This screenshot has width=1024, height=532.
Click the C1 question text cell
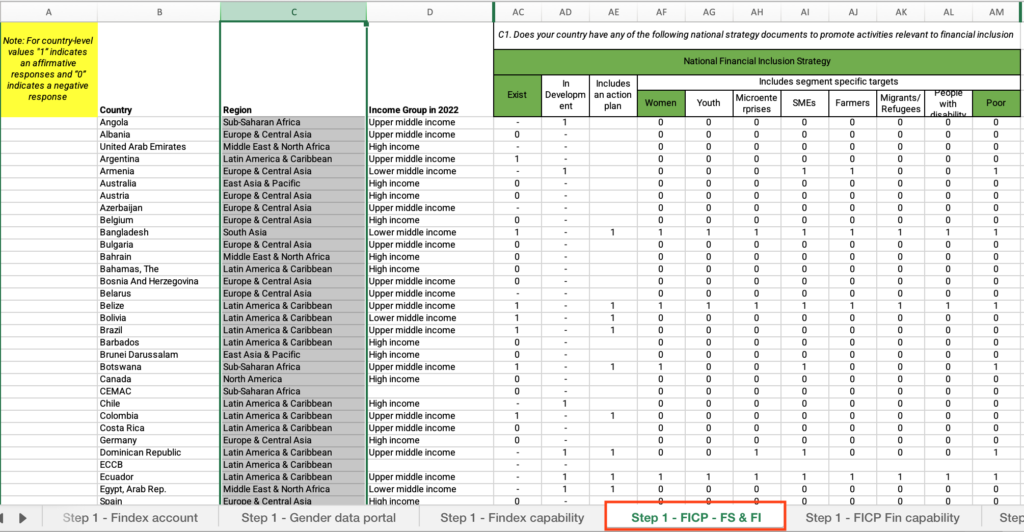click(757, 35)
